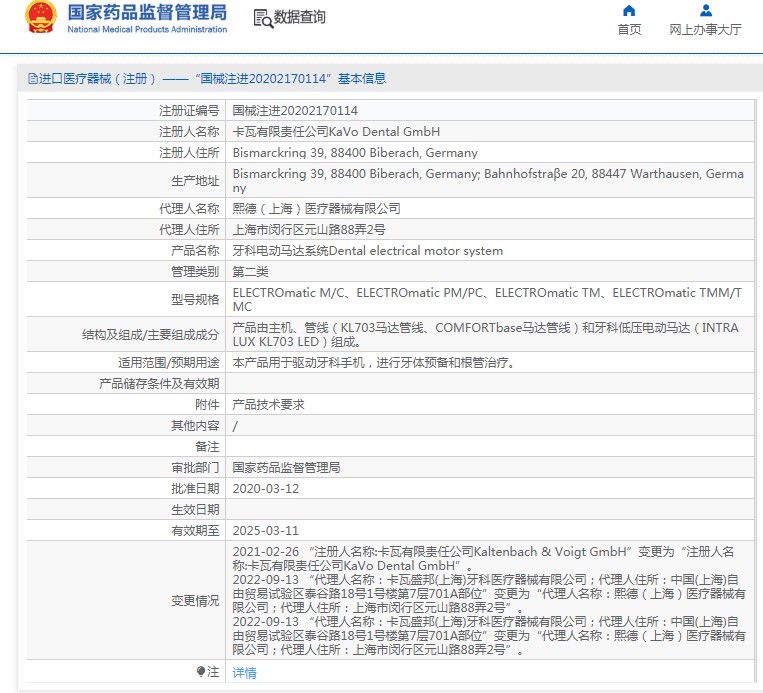Click the 国家药品监督管理局 site title
Screen dimensions: 763x693
click(x=147, y=13)
